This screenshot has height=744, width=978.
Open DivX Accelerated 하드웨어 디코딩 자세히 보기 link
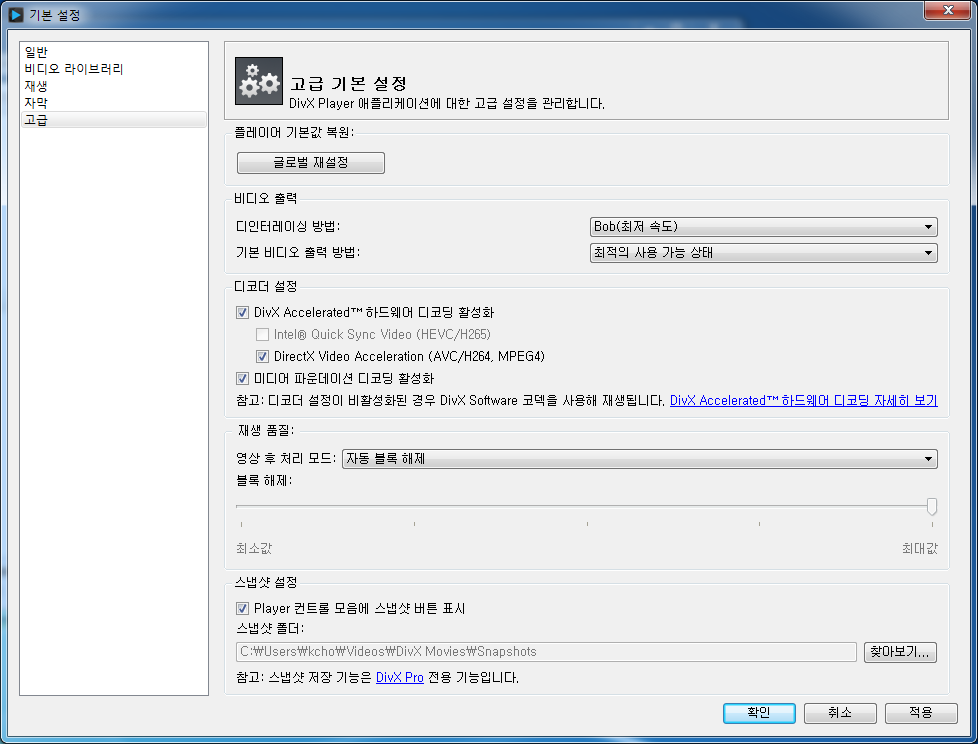(803, 400)
